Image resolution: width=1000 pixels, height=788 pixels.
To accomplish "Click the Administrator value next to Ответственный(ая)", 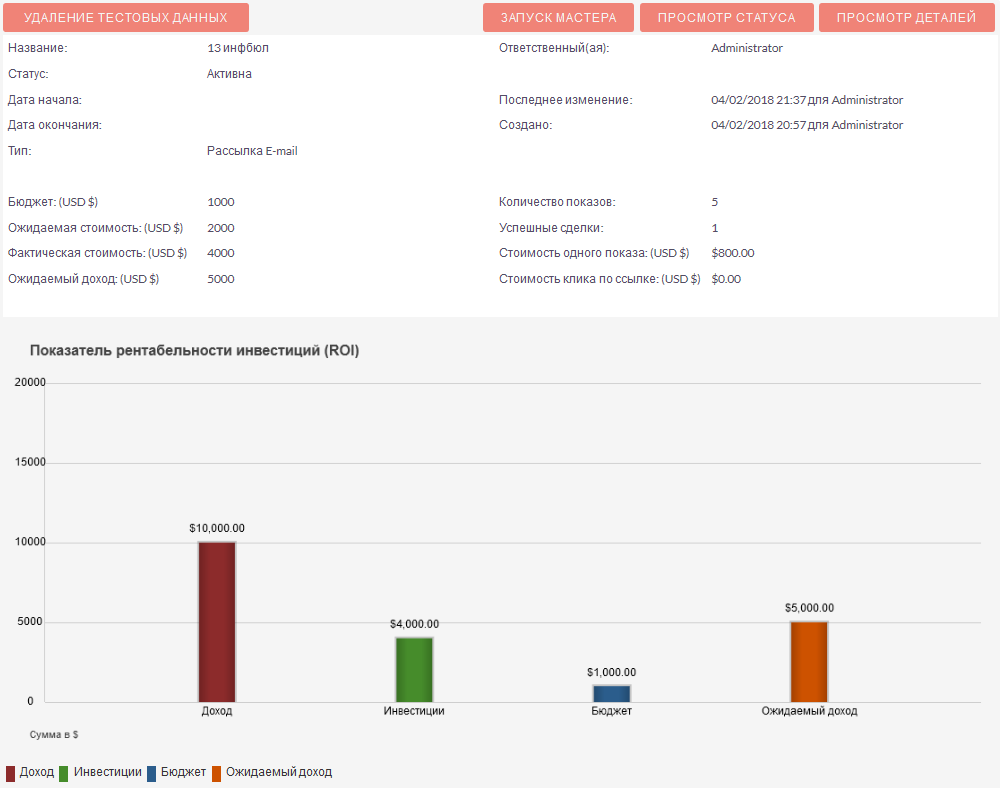I will tap(746, 48).
